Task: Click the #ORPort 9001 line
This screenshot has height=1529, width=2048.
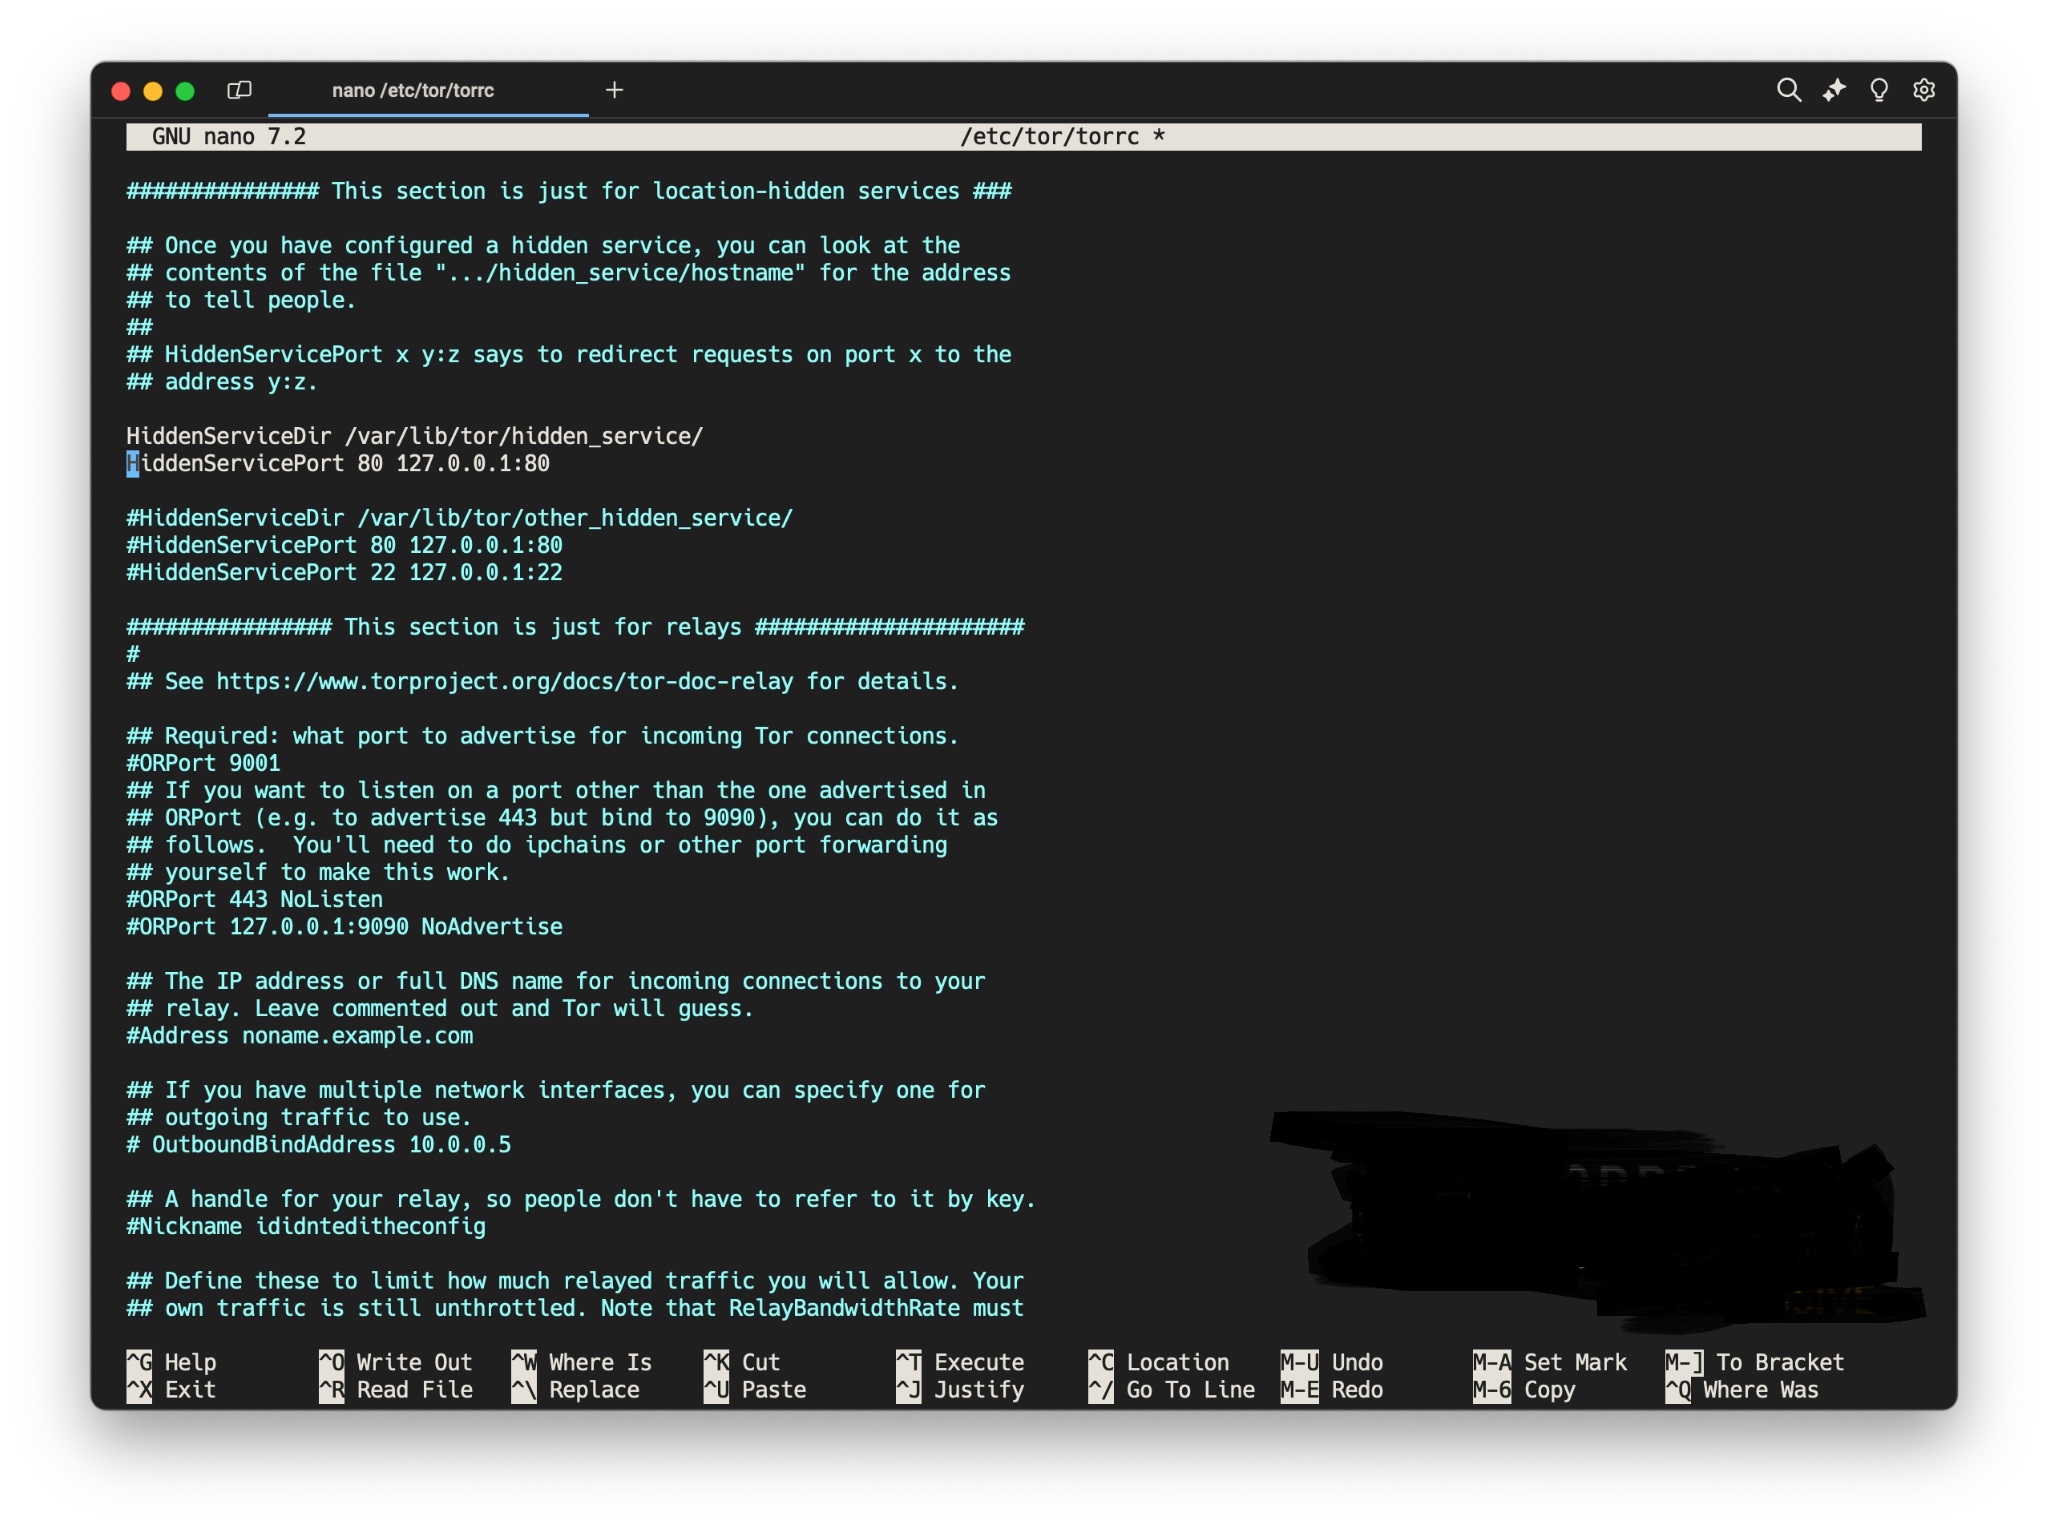Action: point(204,763)
